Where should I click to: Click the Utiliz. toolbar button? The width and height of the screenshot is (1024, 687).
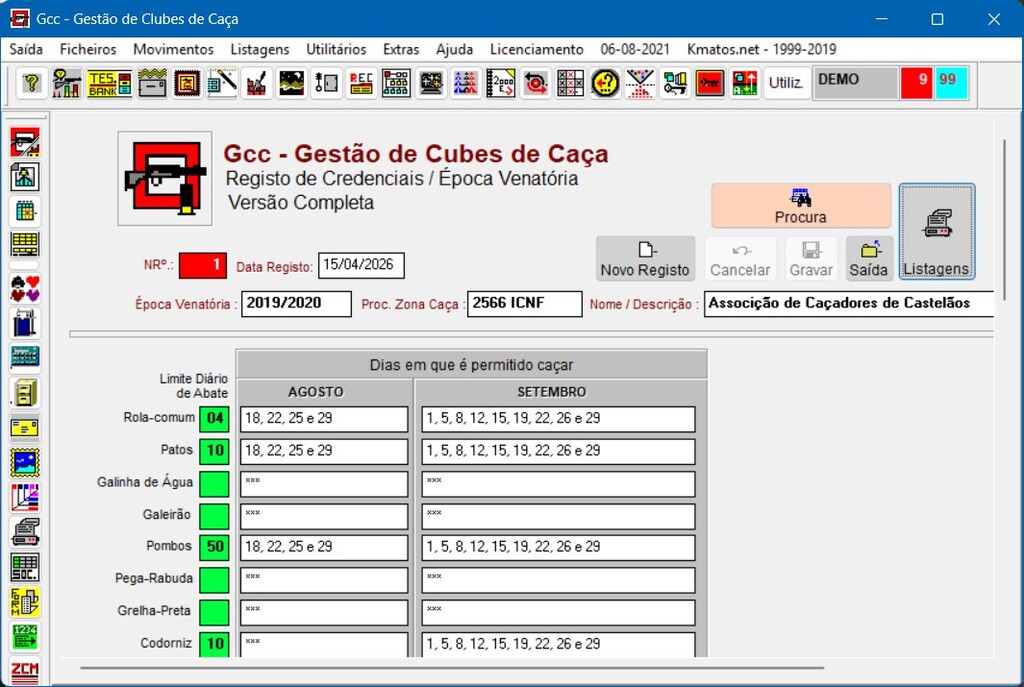pyautogui.click(x=786, y=83)
